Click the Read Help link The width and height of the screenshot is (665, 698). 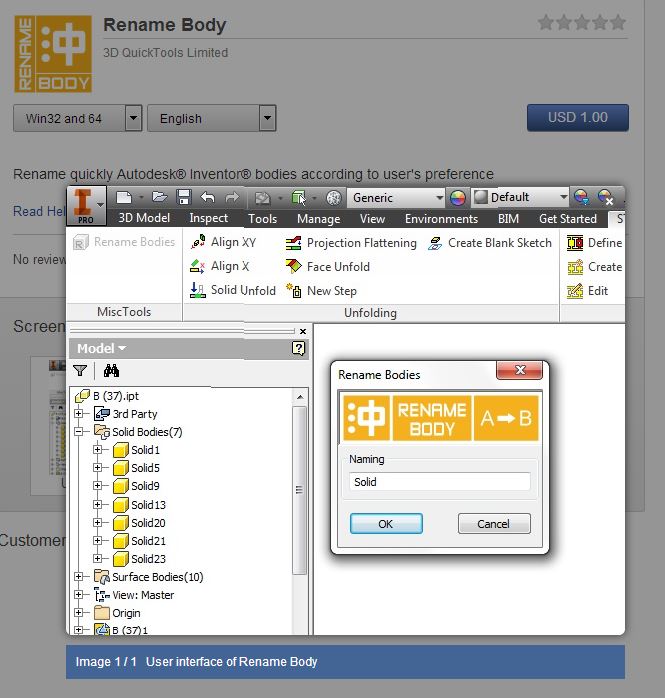[39, 211]
